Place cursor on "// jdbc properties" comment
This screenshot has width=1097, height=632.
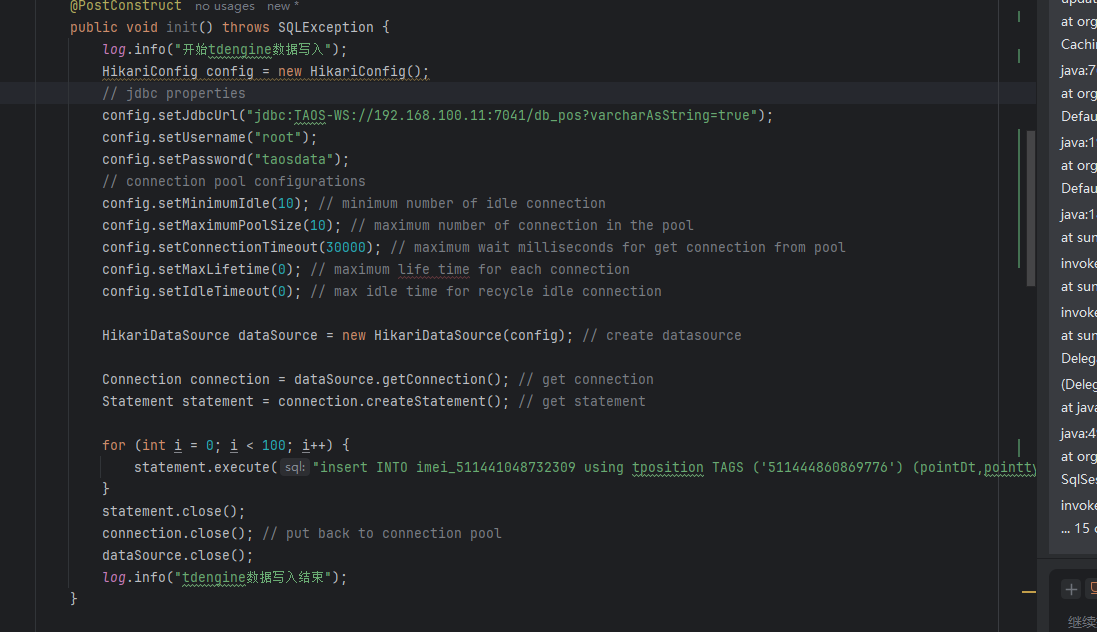[173, 93]
